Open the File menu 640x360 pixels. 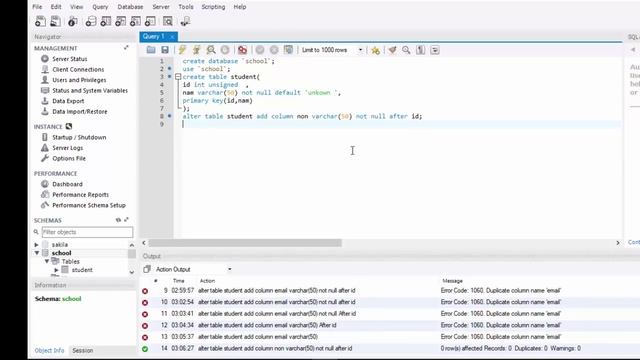[37, 7]
